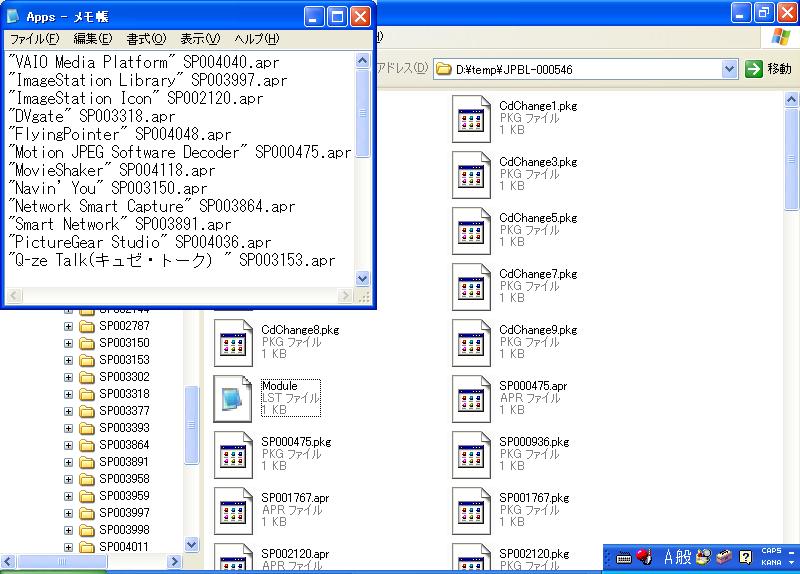This screenshot has width=800, height=574.
Task: Expand the SP003998 tree folder
Action: click(68, 530)
